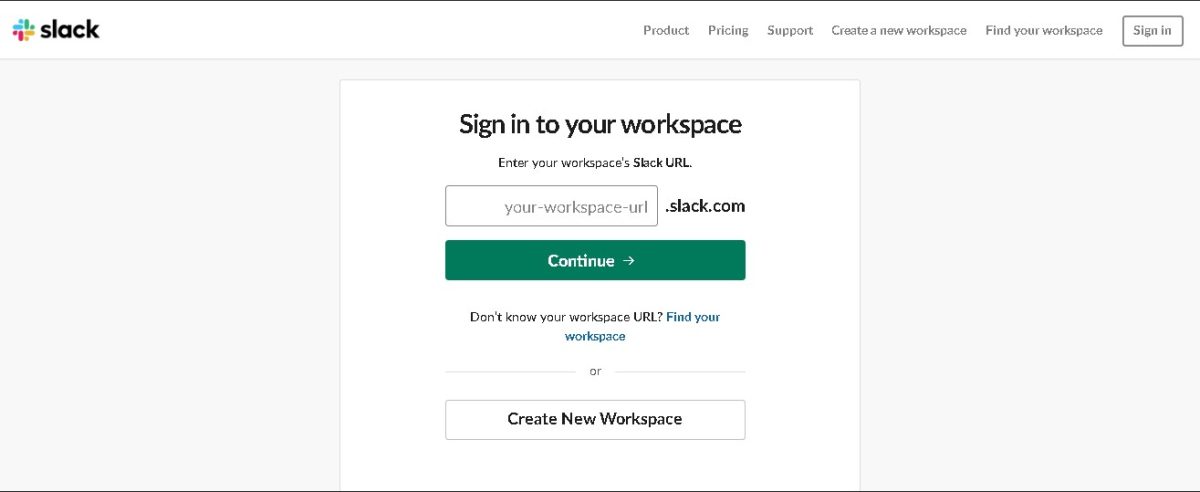Click the "or" divider text
This screenshot has height=492, width=1200.
[595, 371]
